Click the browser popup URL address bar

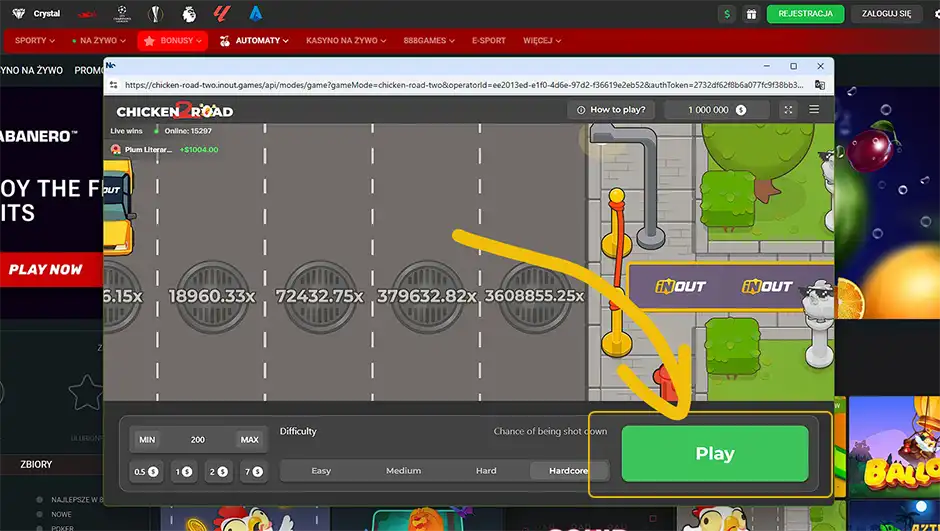tap(465, 85)
